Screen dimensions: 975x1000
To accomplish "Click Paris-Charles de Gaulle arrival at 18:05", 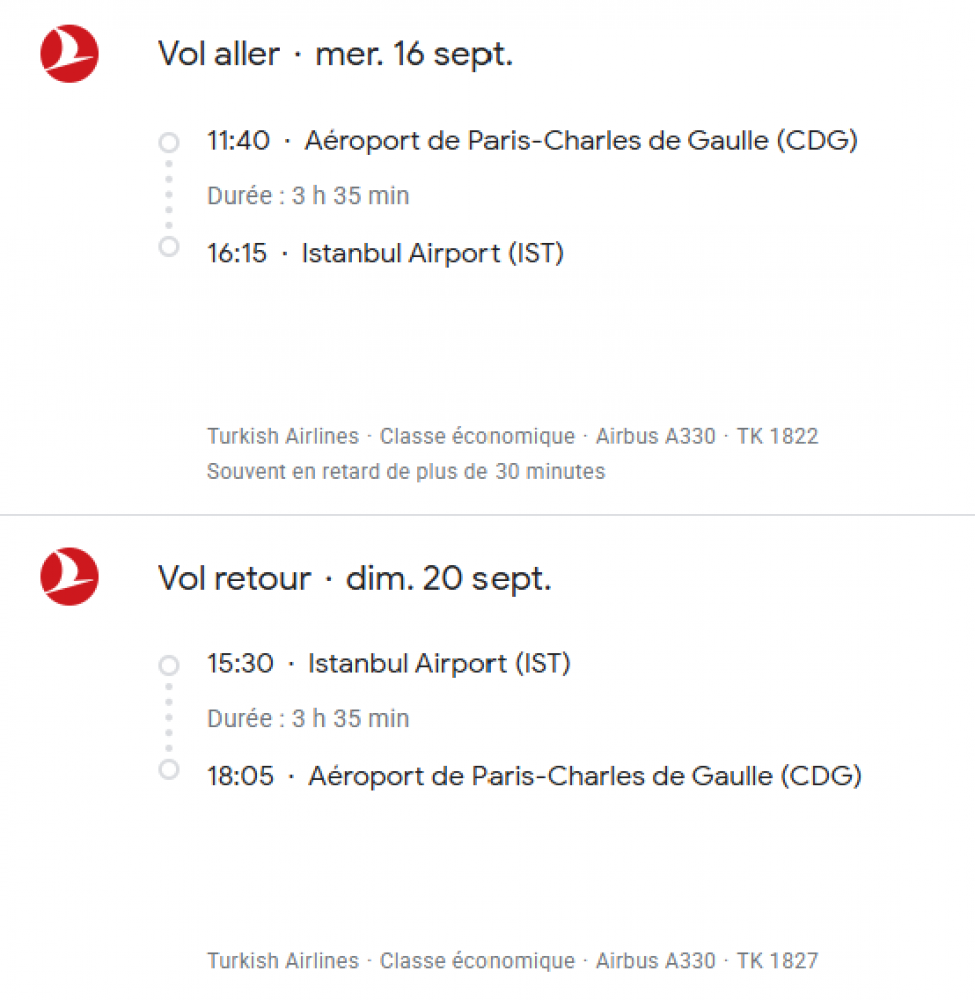I will pos(584,776).
